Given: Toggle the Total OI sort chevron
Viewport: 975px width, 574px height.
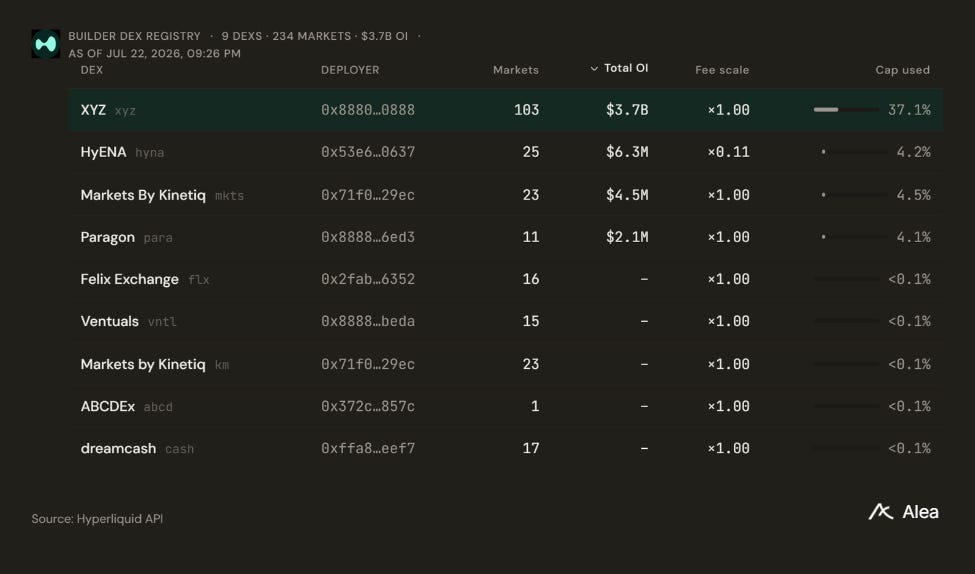Looking at the screenshot, I should [594, 68].
